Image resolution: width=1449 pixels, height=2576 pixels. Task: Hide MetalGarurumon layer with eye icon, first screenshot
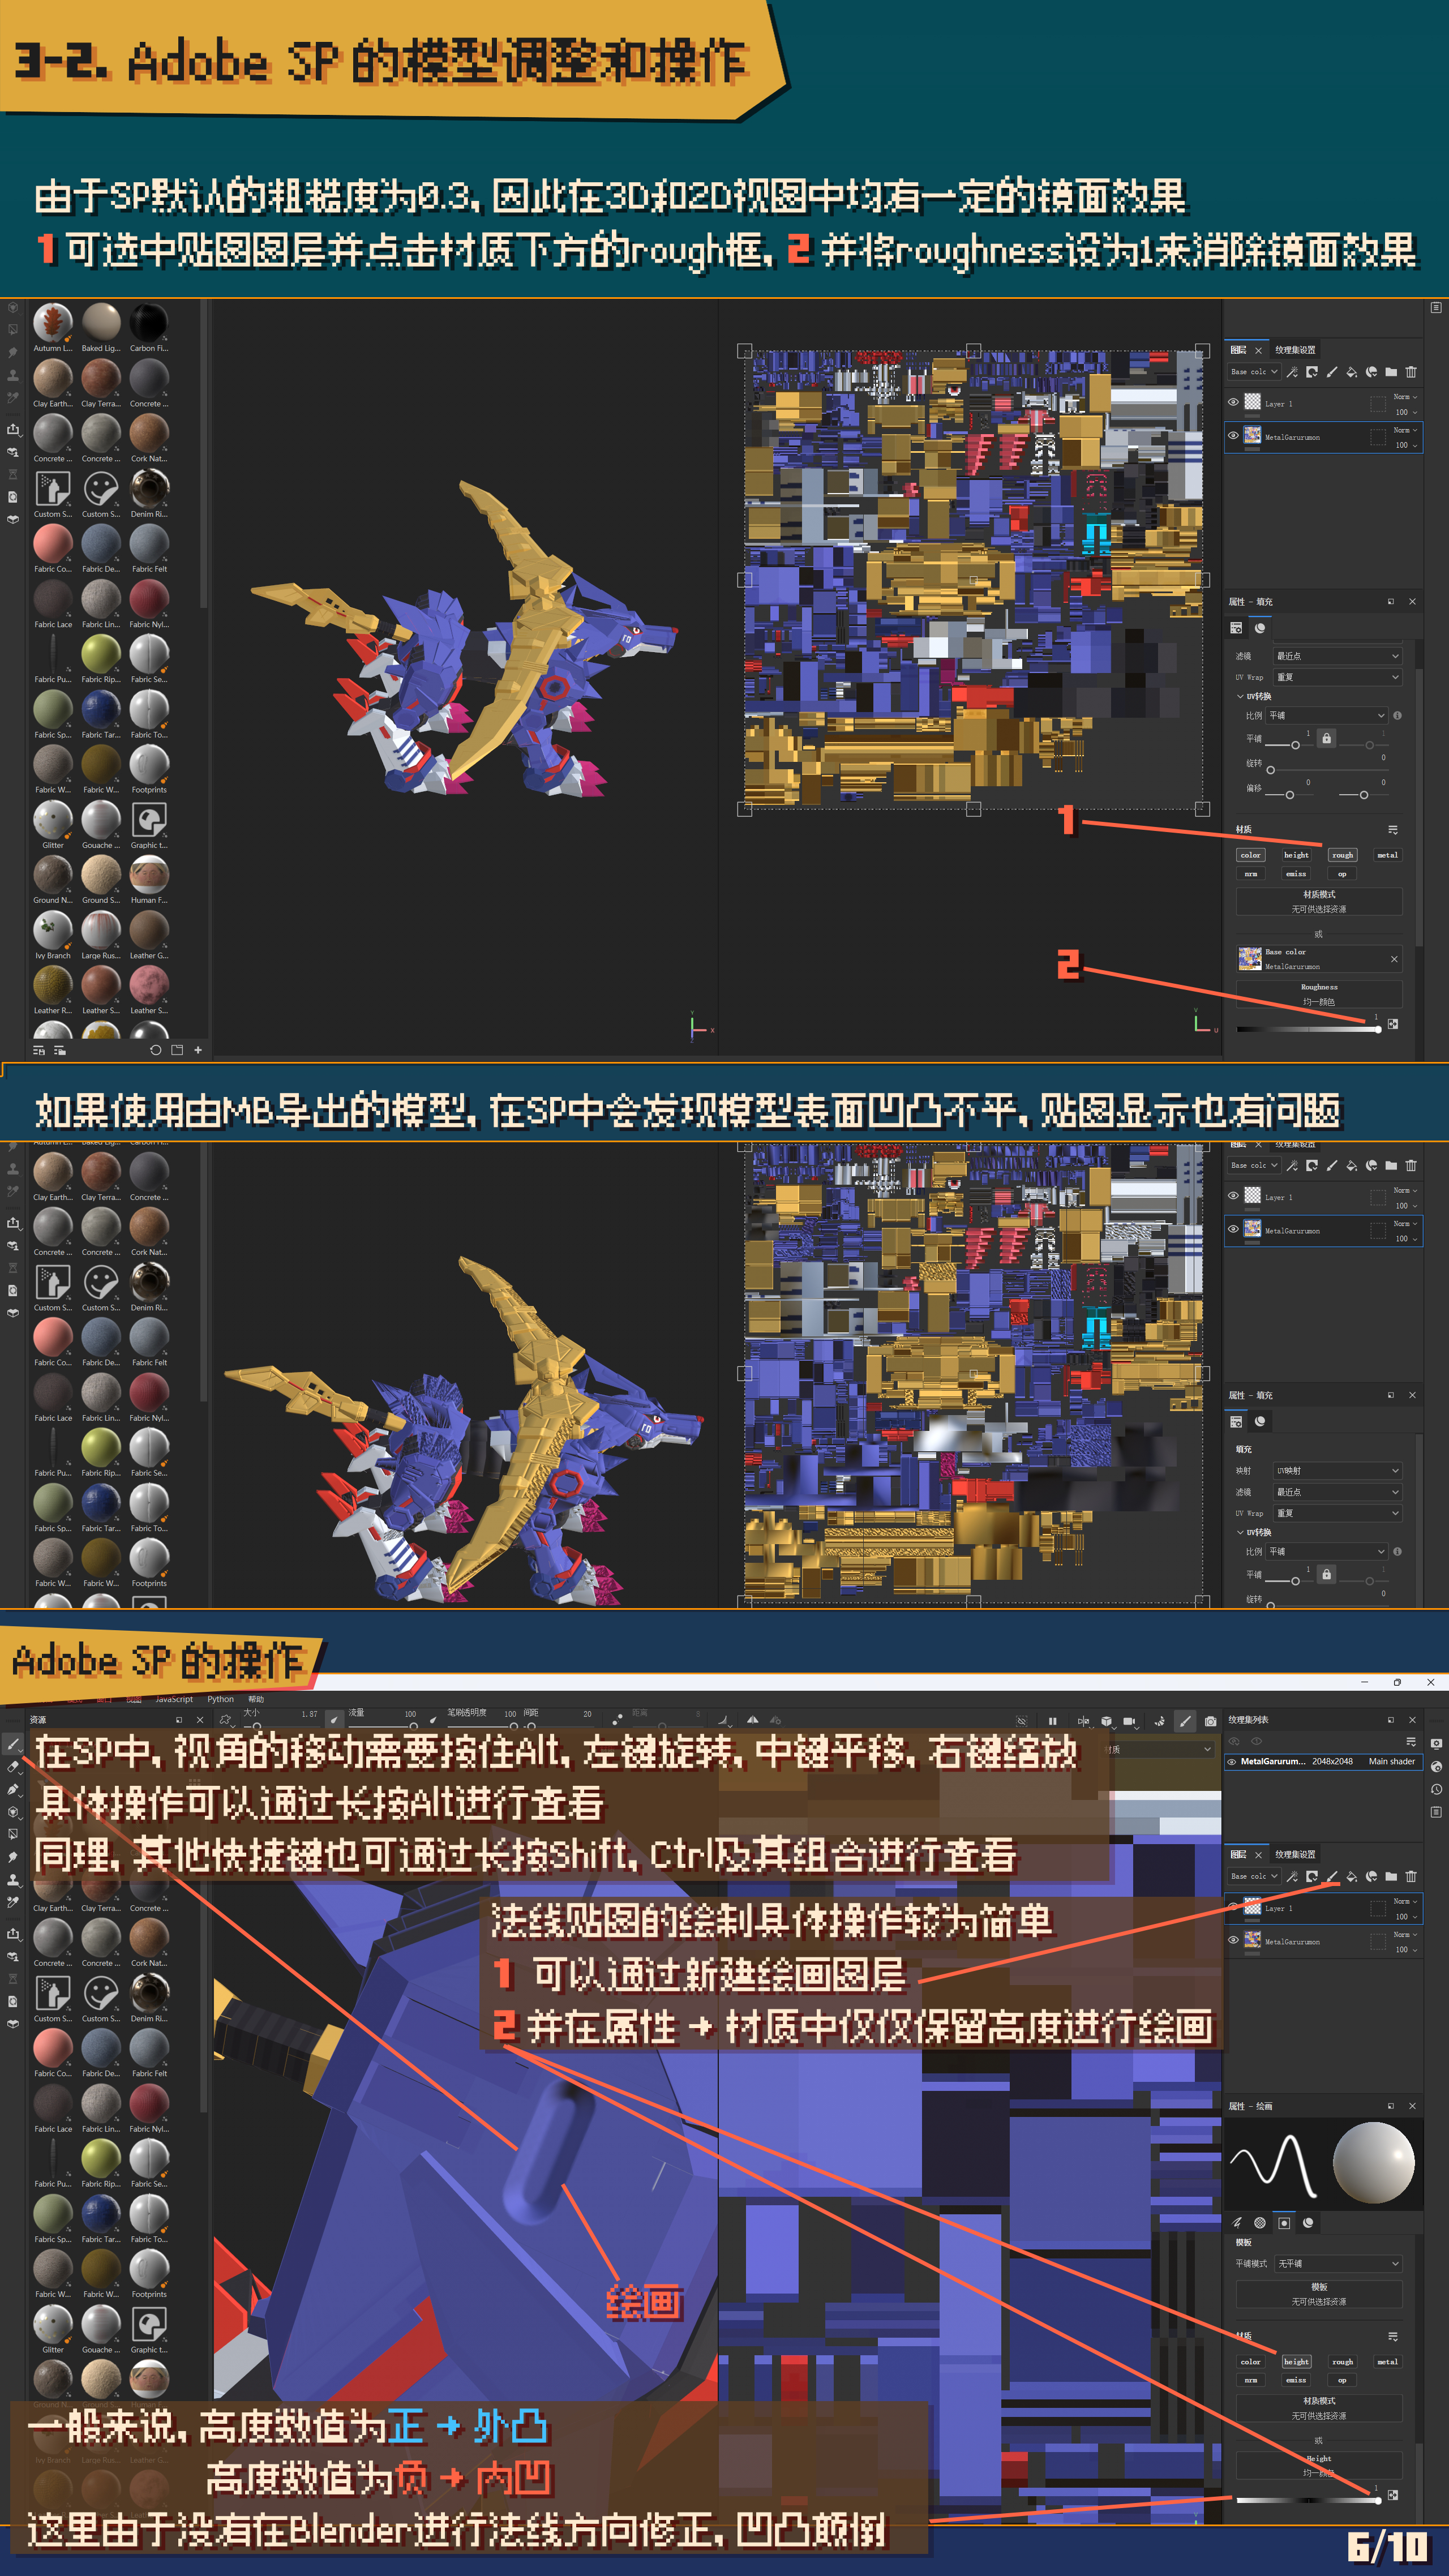[1233, 436]
